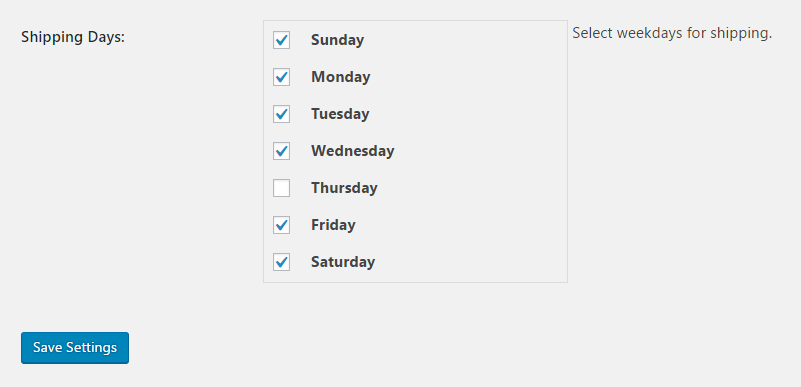Click the Save Settings button
This screenshot has height=387, width=801.
(x=75, y=348)
